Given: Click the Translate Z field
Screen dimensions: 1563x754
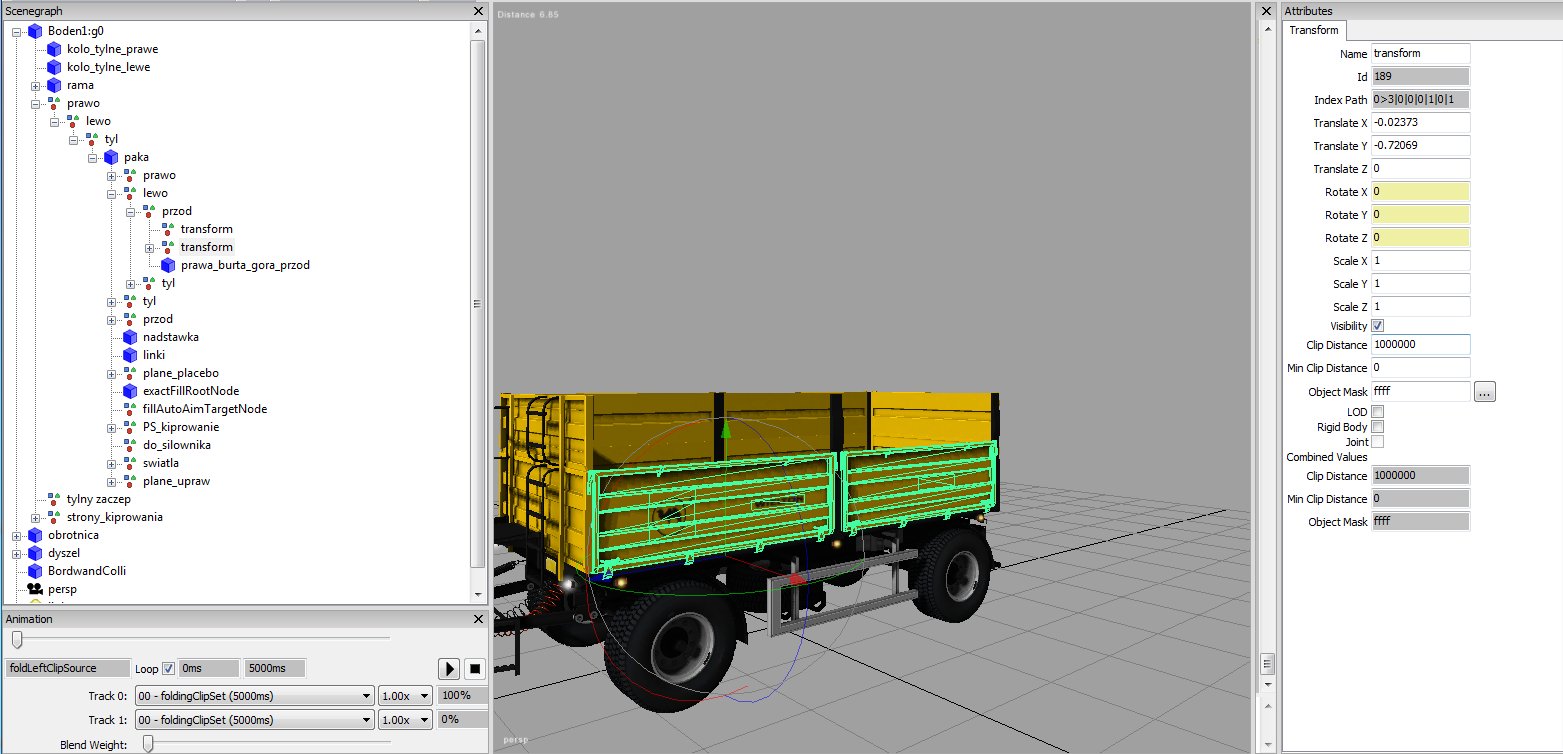Looking at the screenshot, I should pos(1420,169).
